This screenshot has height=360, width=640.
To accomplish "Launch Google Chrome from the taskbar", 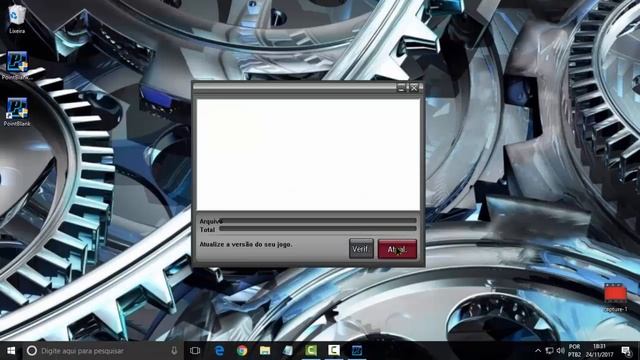I will coord(242,351).
